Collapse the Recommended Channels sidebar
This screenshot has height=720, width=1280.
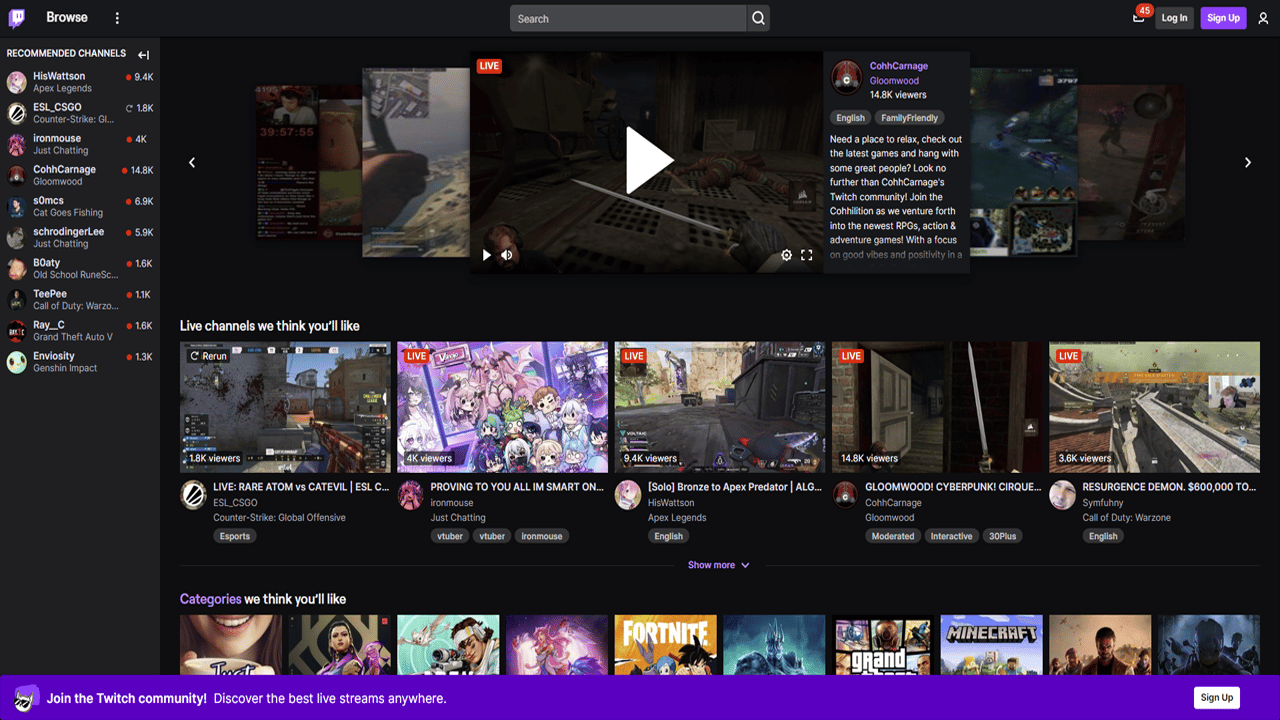(143, 55)
